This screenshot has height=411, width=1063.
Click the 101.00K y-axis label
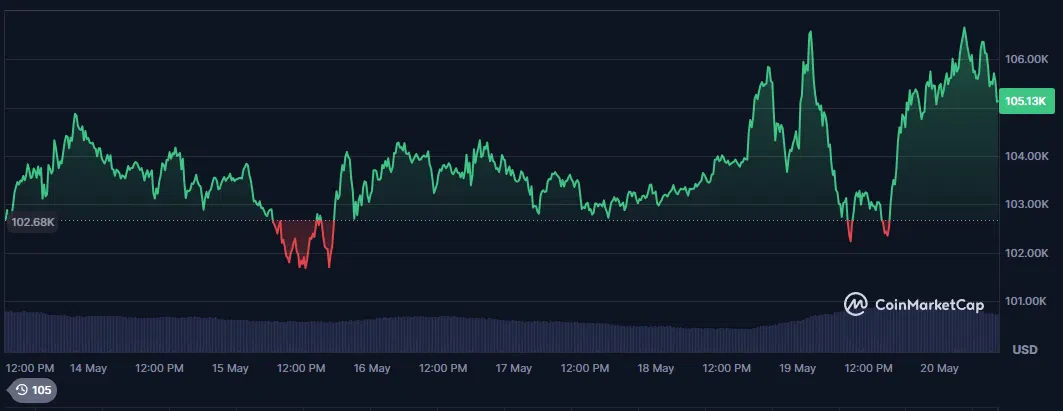(x=1027, y=302)
